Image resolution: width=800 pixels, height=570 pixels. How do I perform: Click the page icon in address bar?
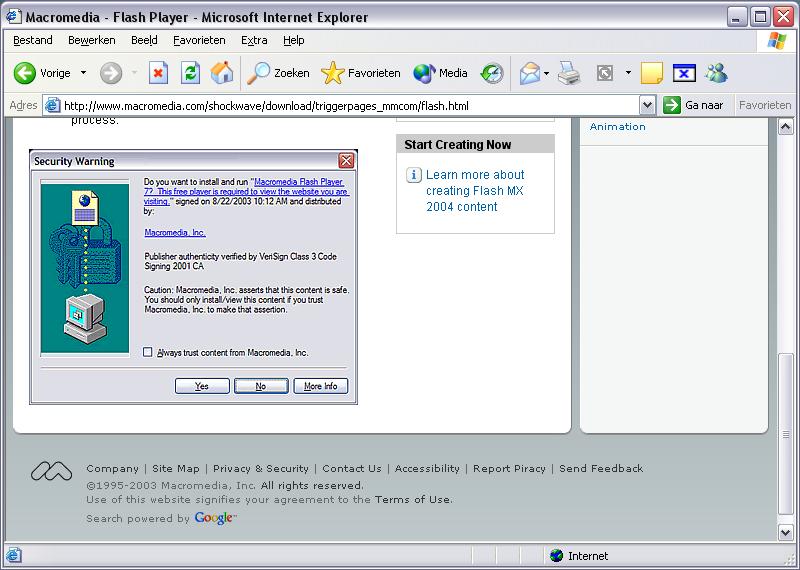(x=52, y=106)
